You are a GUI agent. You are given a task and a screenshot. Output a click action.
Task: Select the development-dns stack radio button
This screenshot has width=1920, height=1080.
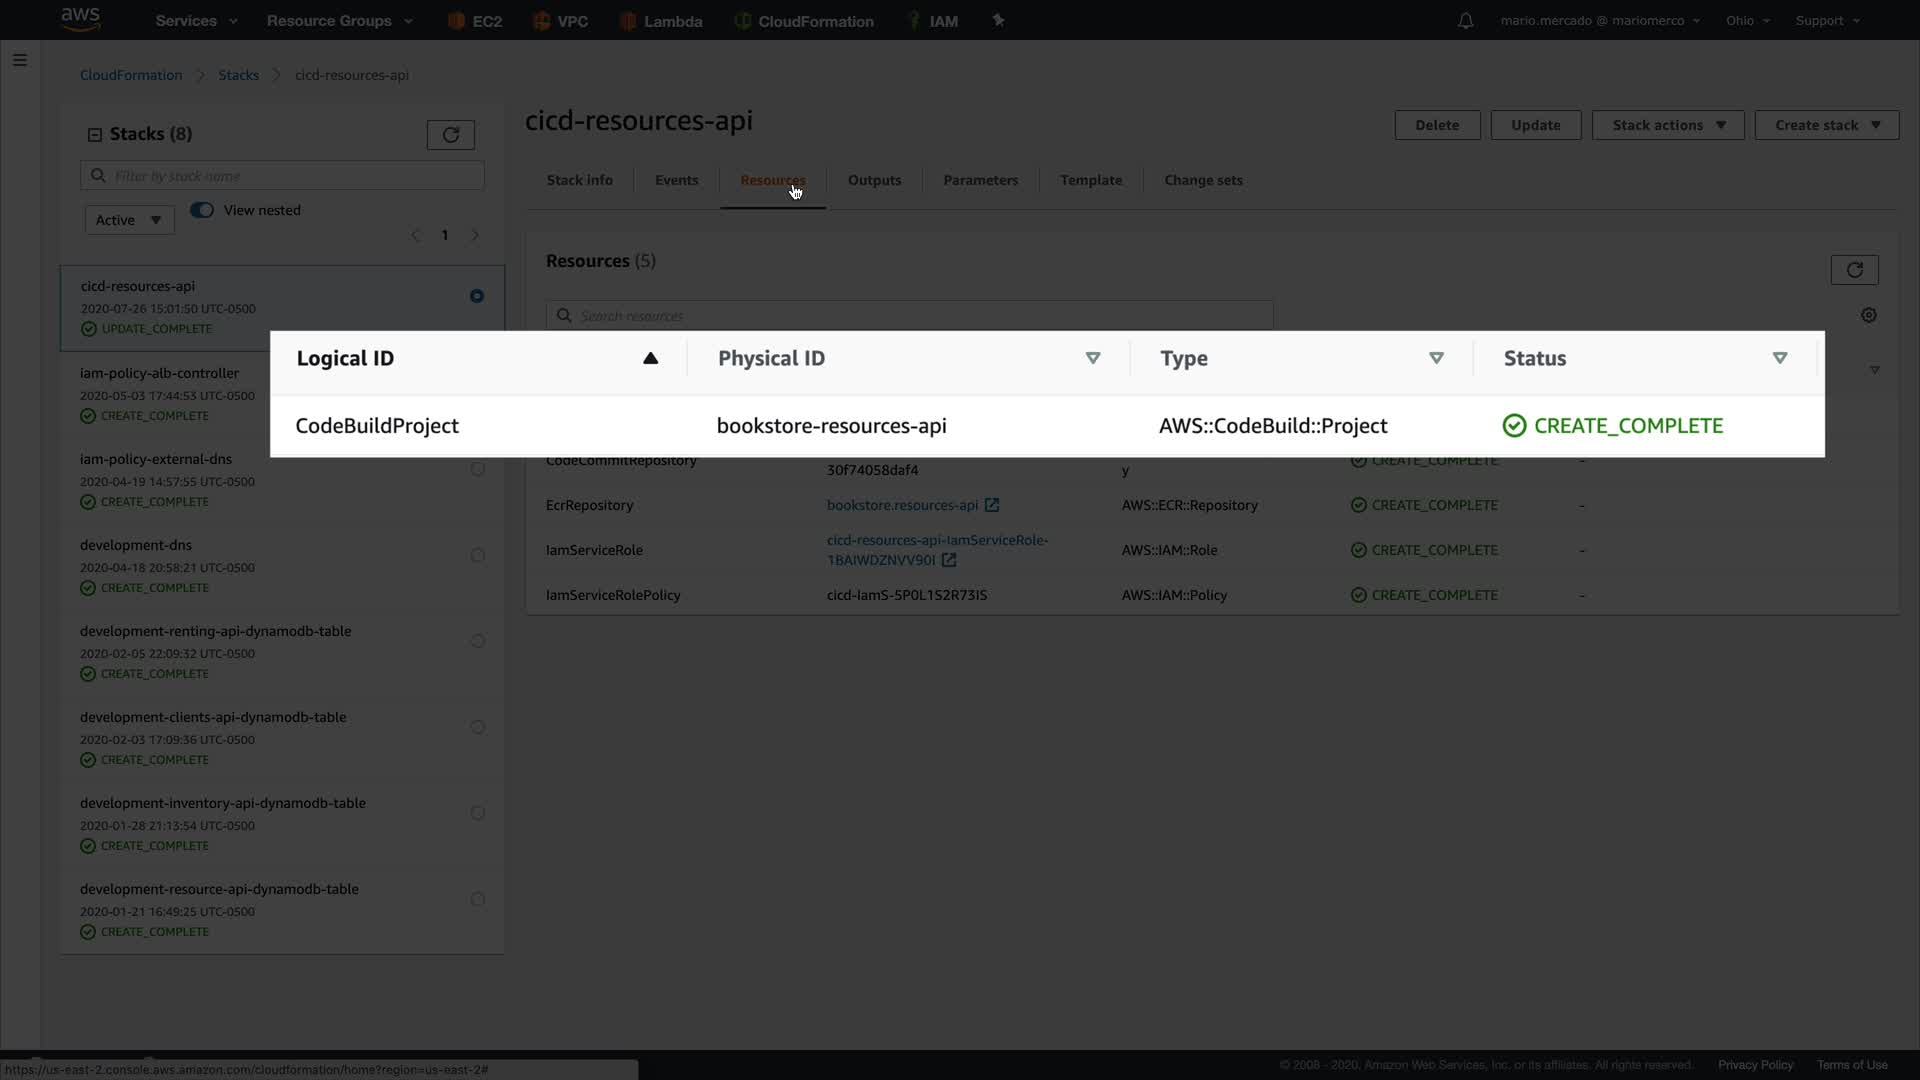point(477,556)
